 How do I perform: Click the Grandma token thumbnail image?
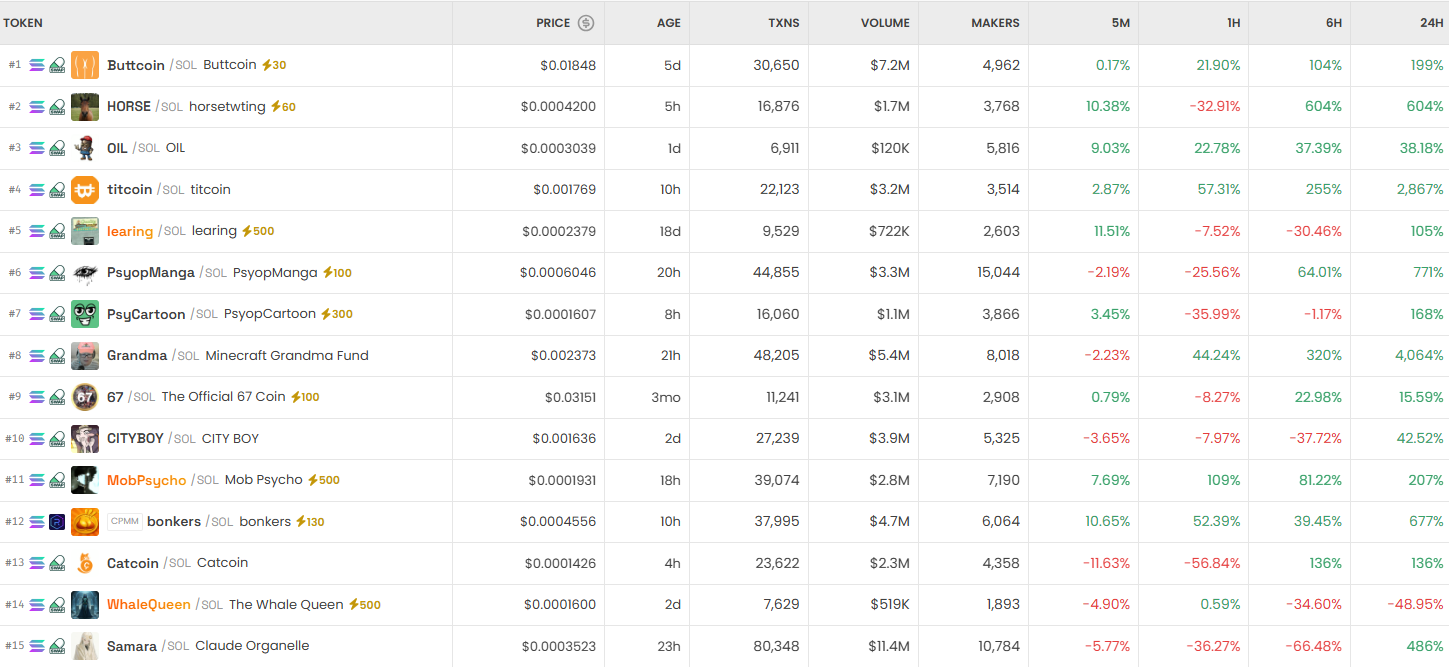pyautogui.click(x=85, y=356)
